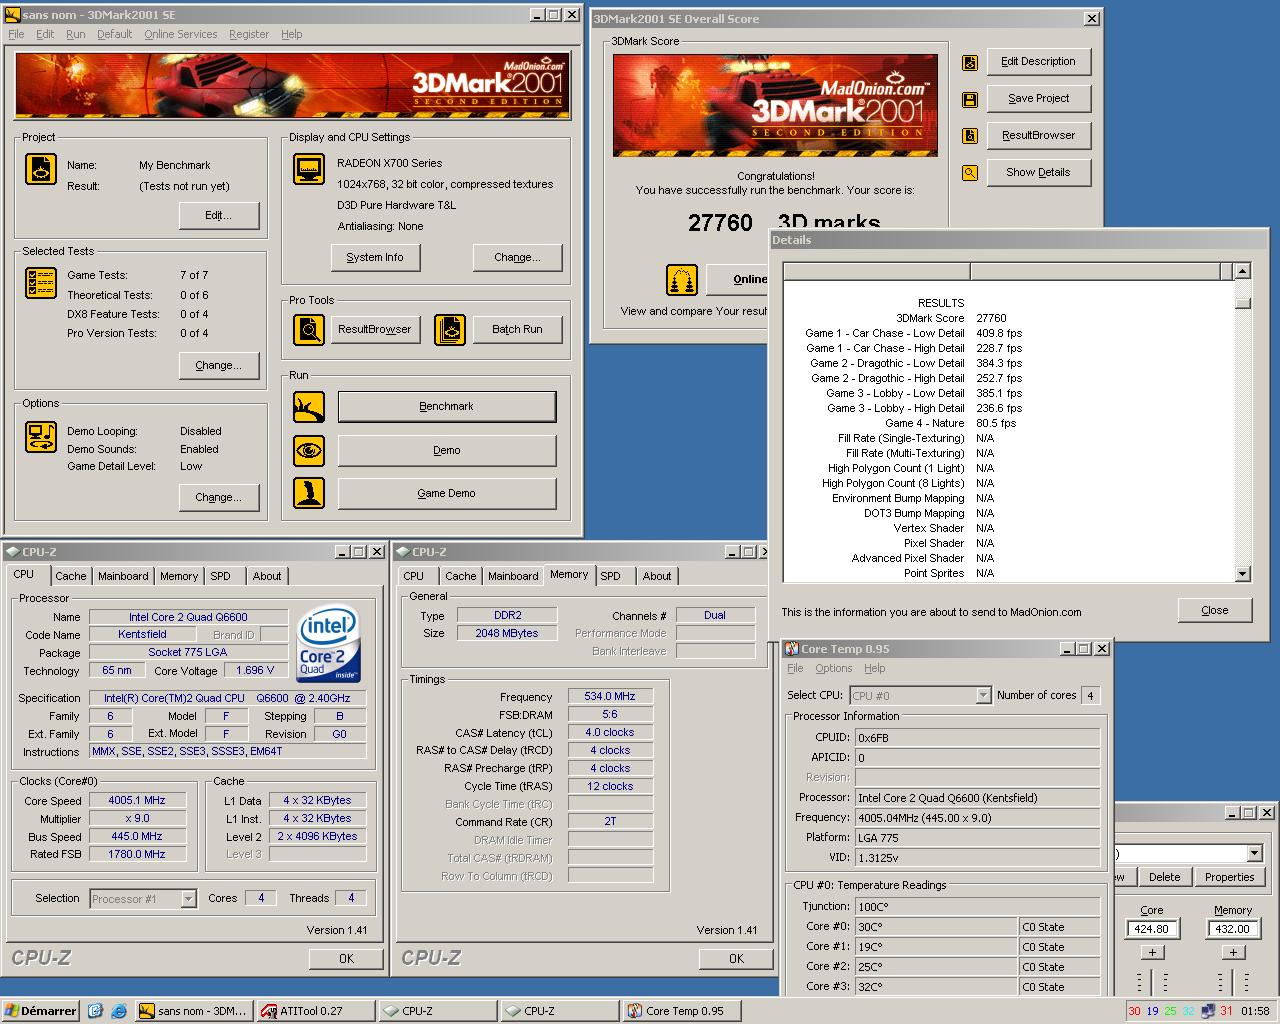This screenshot has height=1024, width=1280.
Task: Open the File menu in 3DMark2001
Action: (x=16, y=34)
